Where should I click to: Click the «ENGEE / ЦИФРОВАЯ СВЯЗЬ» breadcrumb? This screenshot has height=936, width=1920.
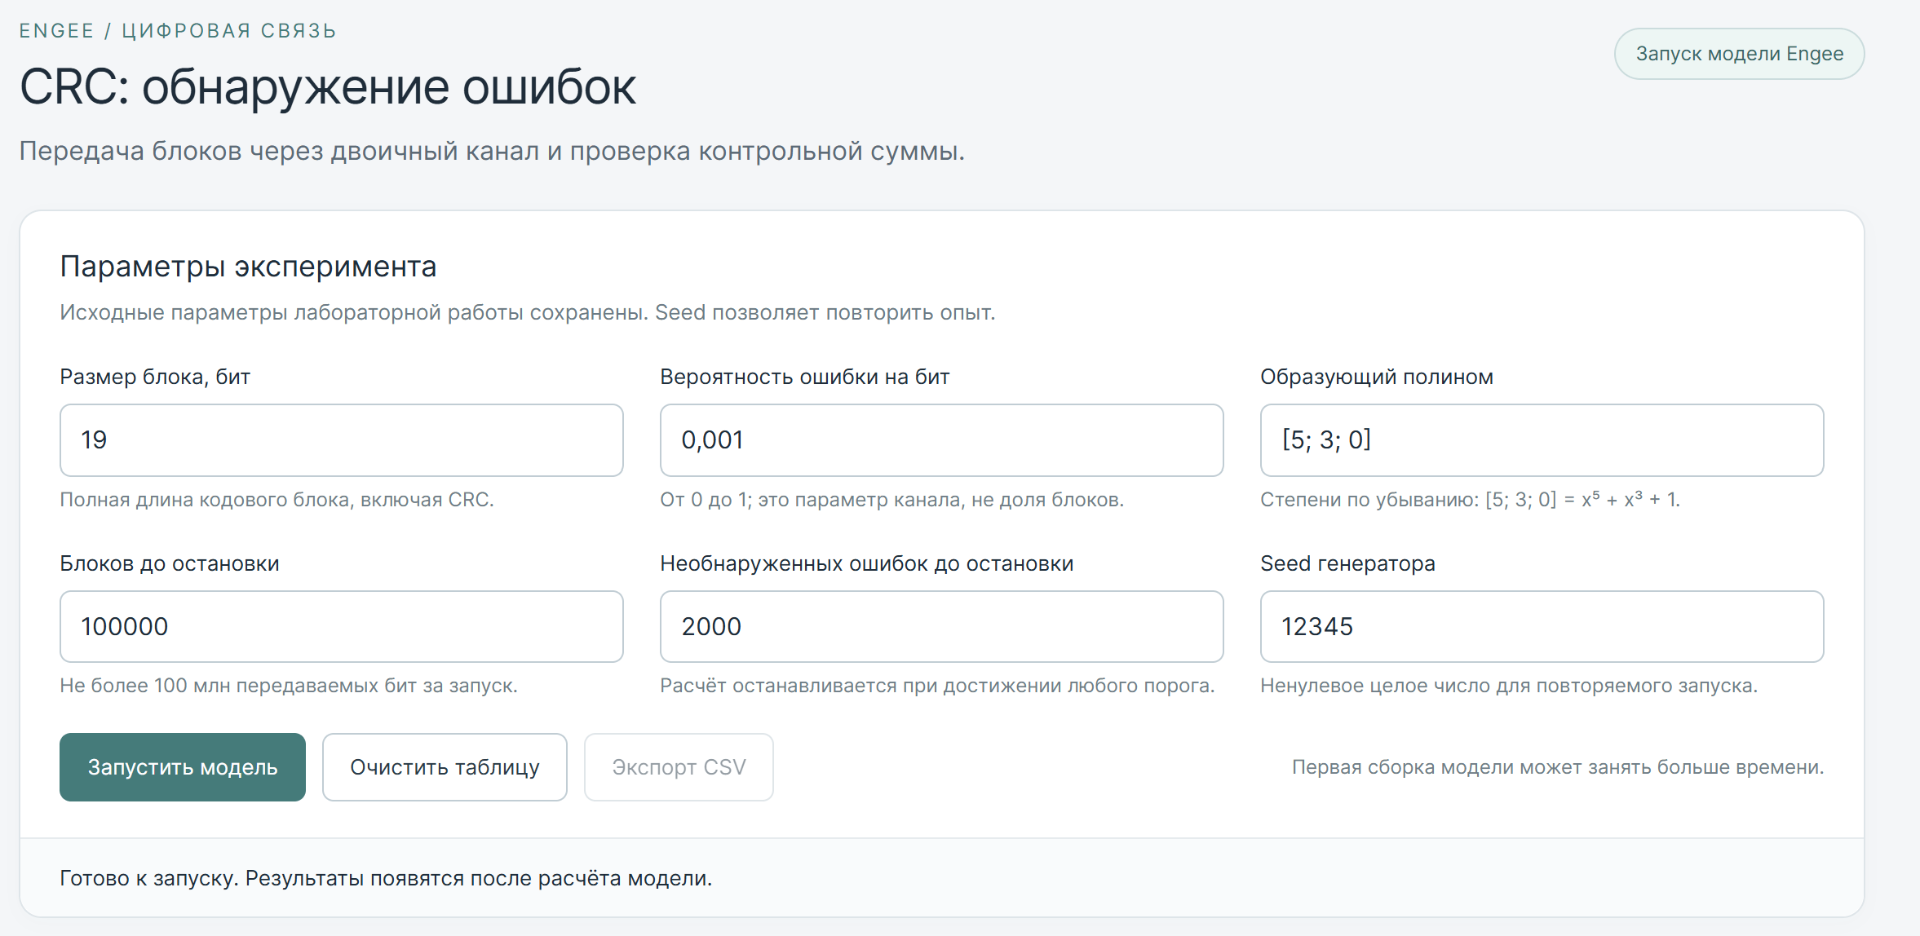point(178,31)
